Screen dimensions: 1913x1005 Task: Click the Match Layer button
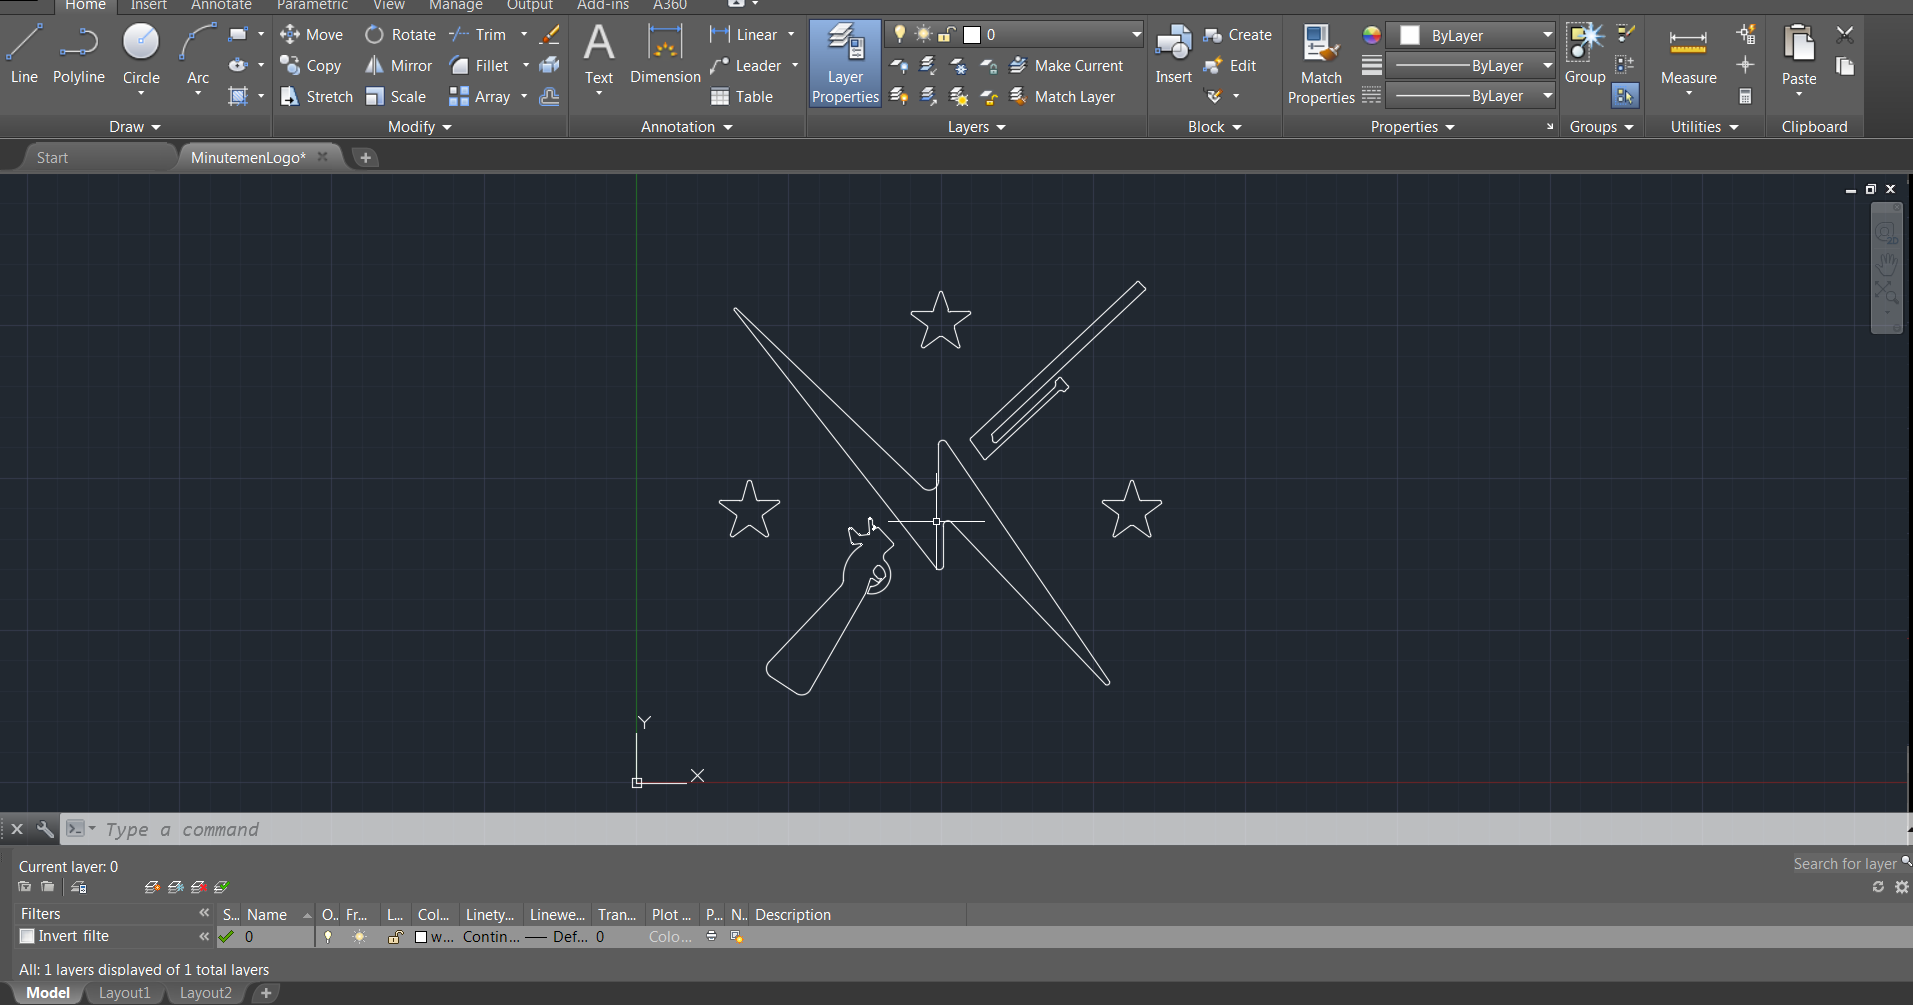point(1062,97)
